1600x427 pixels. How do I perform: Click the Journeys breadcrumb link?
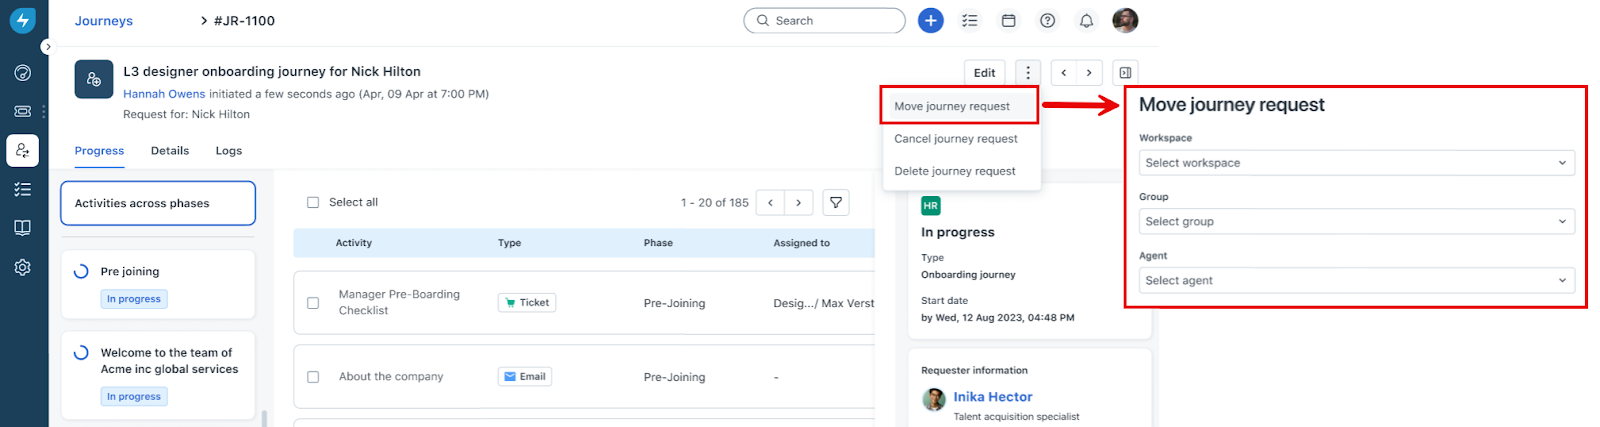[x=104, y=20]
